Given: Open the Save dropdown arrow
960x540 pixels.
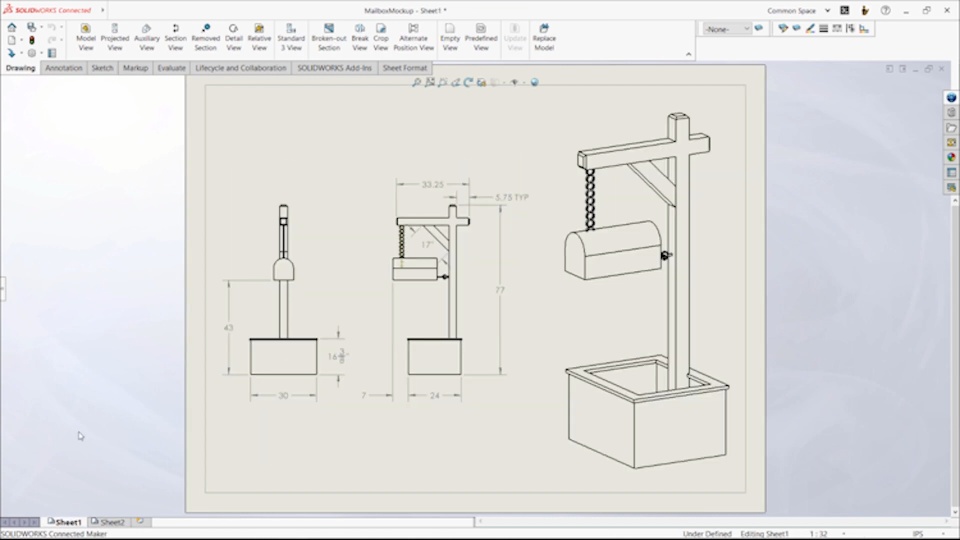Looking at the screenshot, I should pos(41,27).
